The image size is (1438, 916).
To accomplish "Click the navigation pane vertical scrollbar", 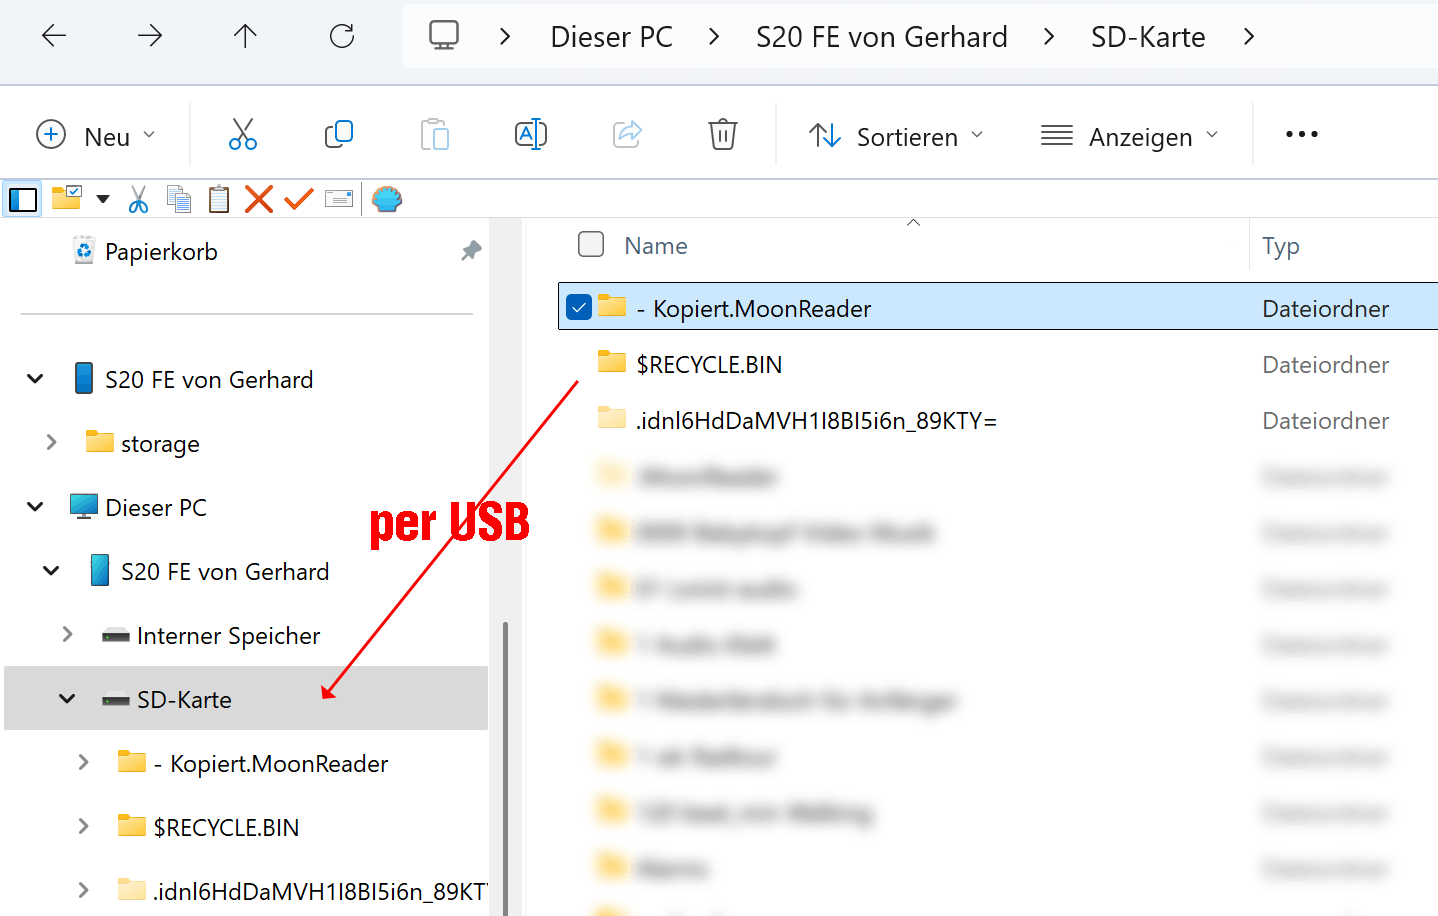I will pos(506,768).
